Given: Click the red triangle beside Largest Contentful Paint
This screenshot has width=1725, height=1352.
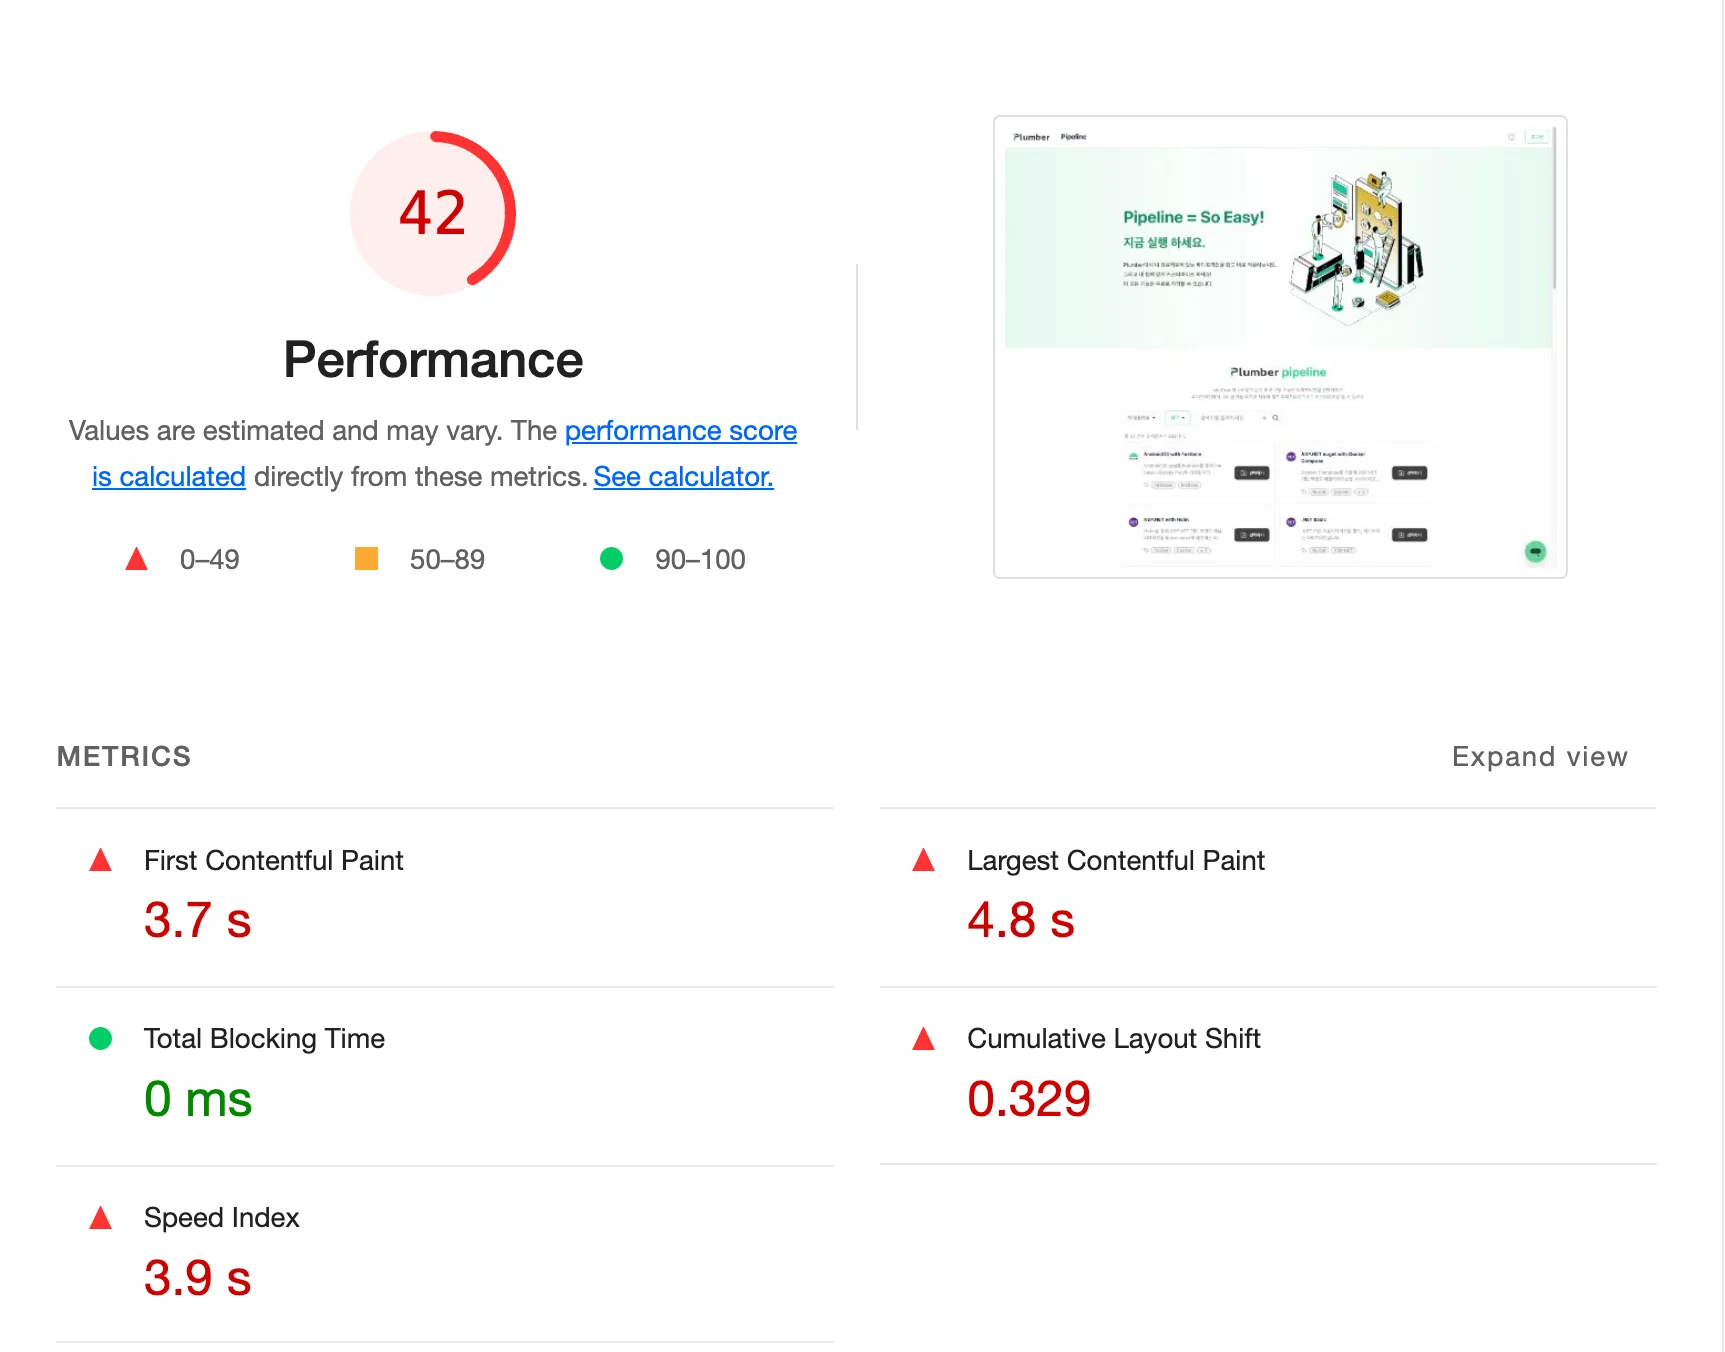Looking at the screenshot, I should tap(923, 860).
